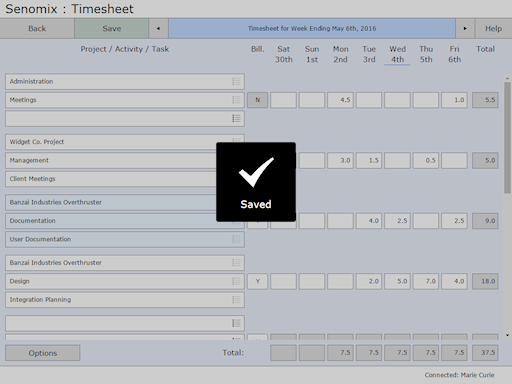Click scrollbar down arrow
Screen dimensions: 512x384
[x=507, y=335]
